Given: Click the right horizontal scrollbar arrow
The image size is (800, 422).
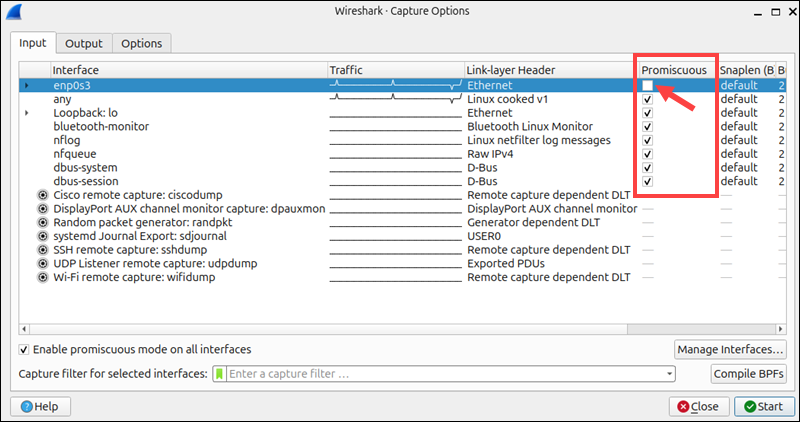Looking at the screenshot, I should (781, 329).
